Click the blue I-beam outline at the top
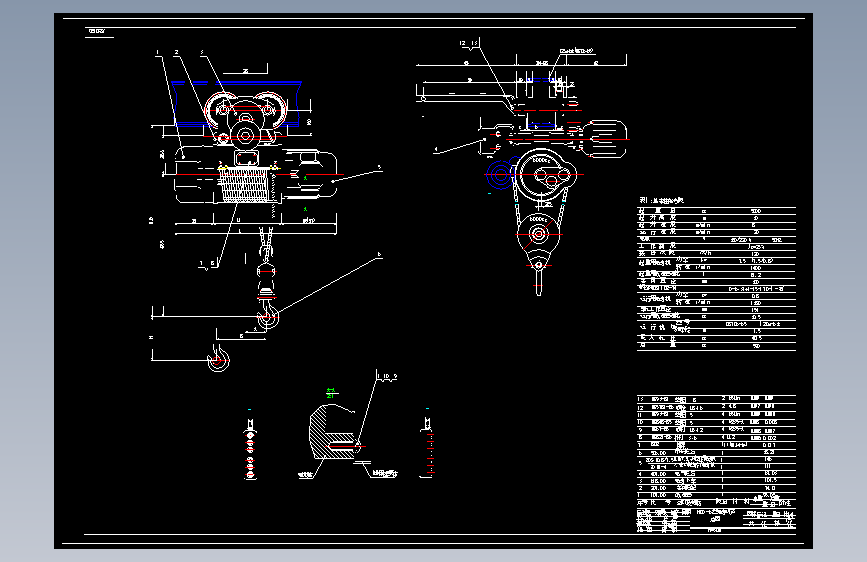The image size is (867, 562). pyautogui.click(x=237, y=103)
